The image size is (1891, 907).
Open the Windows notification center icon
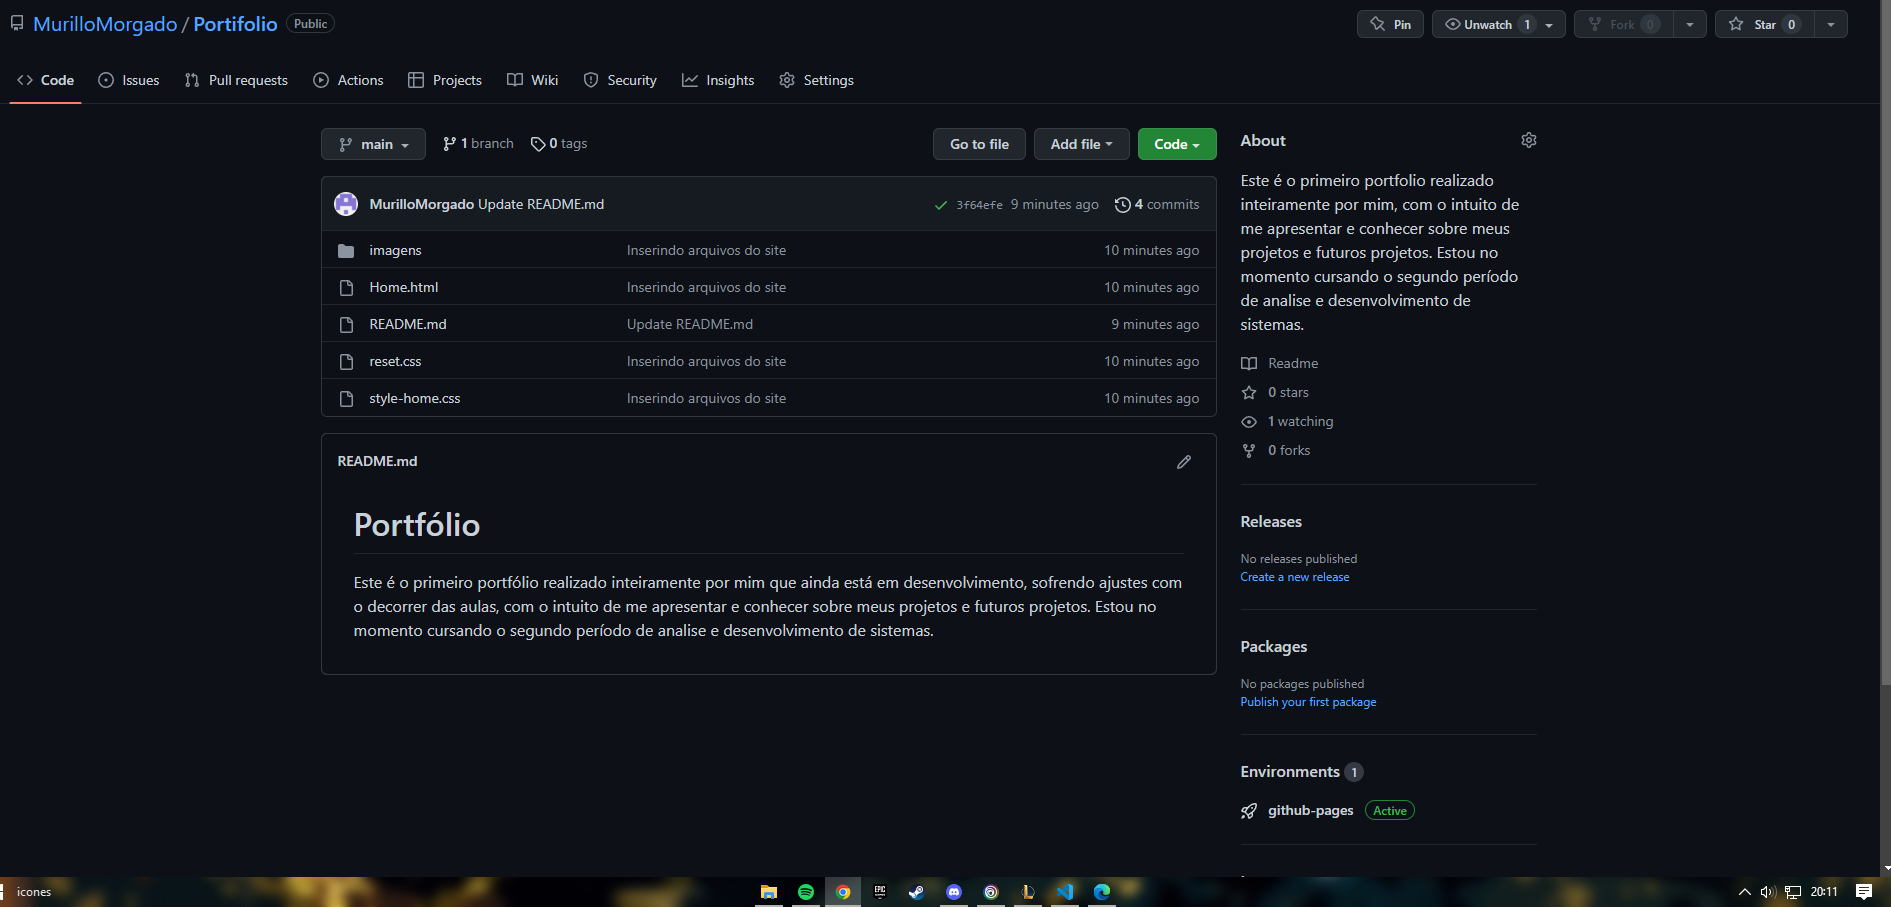(1864, 892)
